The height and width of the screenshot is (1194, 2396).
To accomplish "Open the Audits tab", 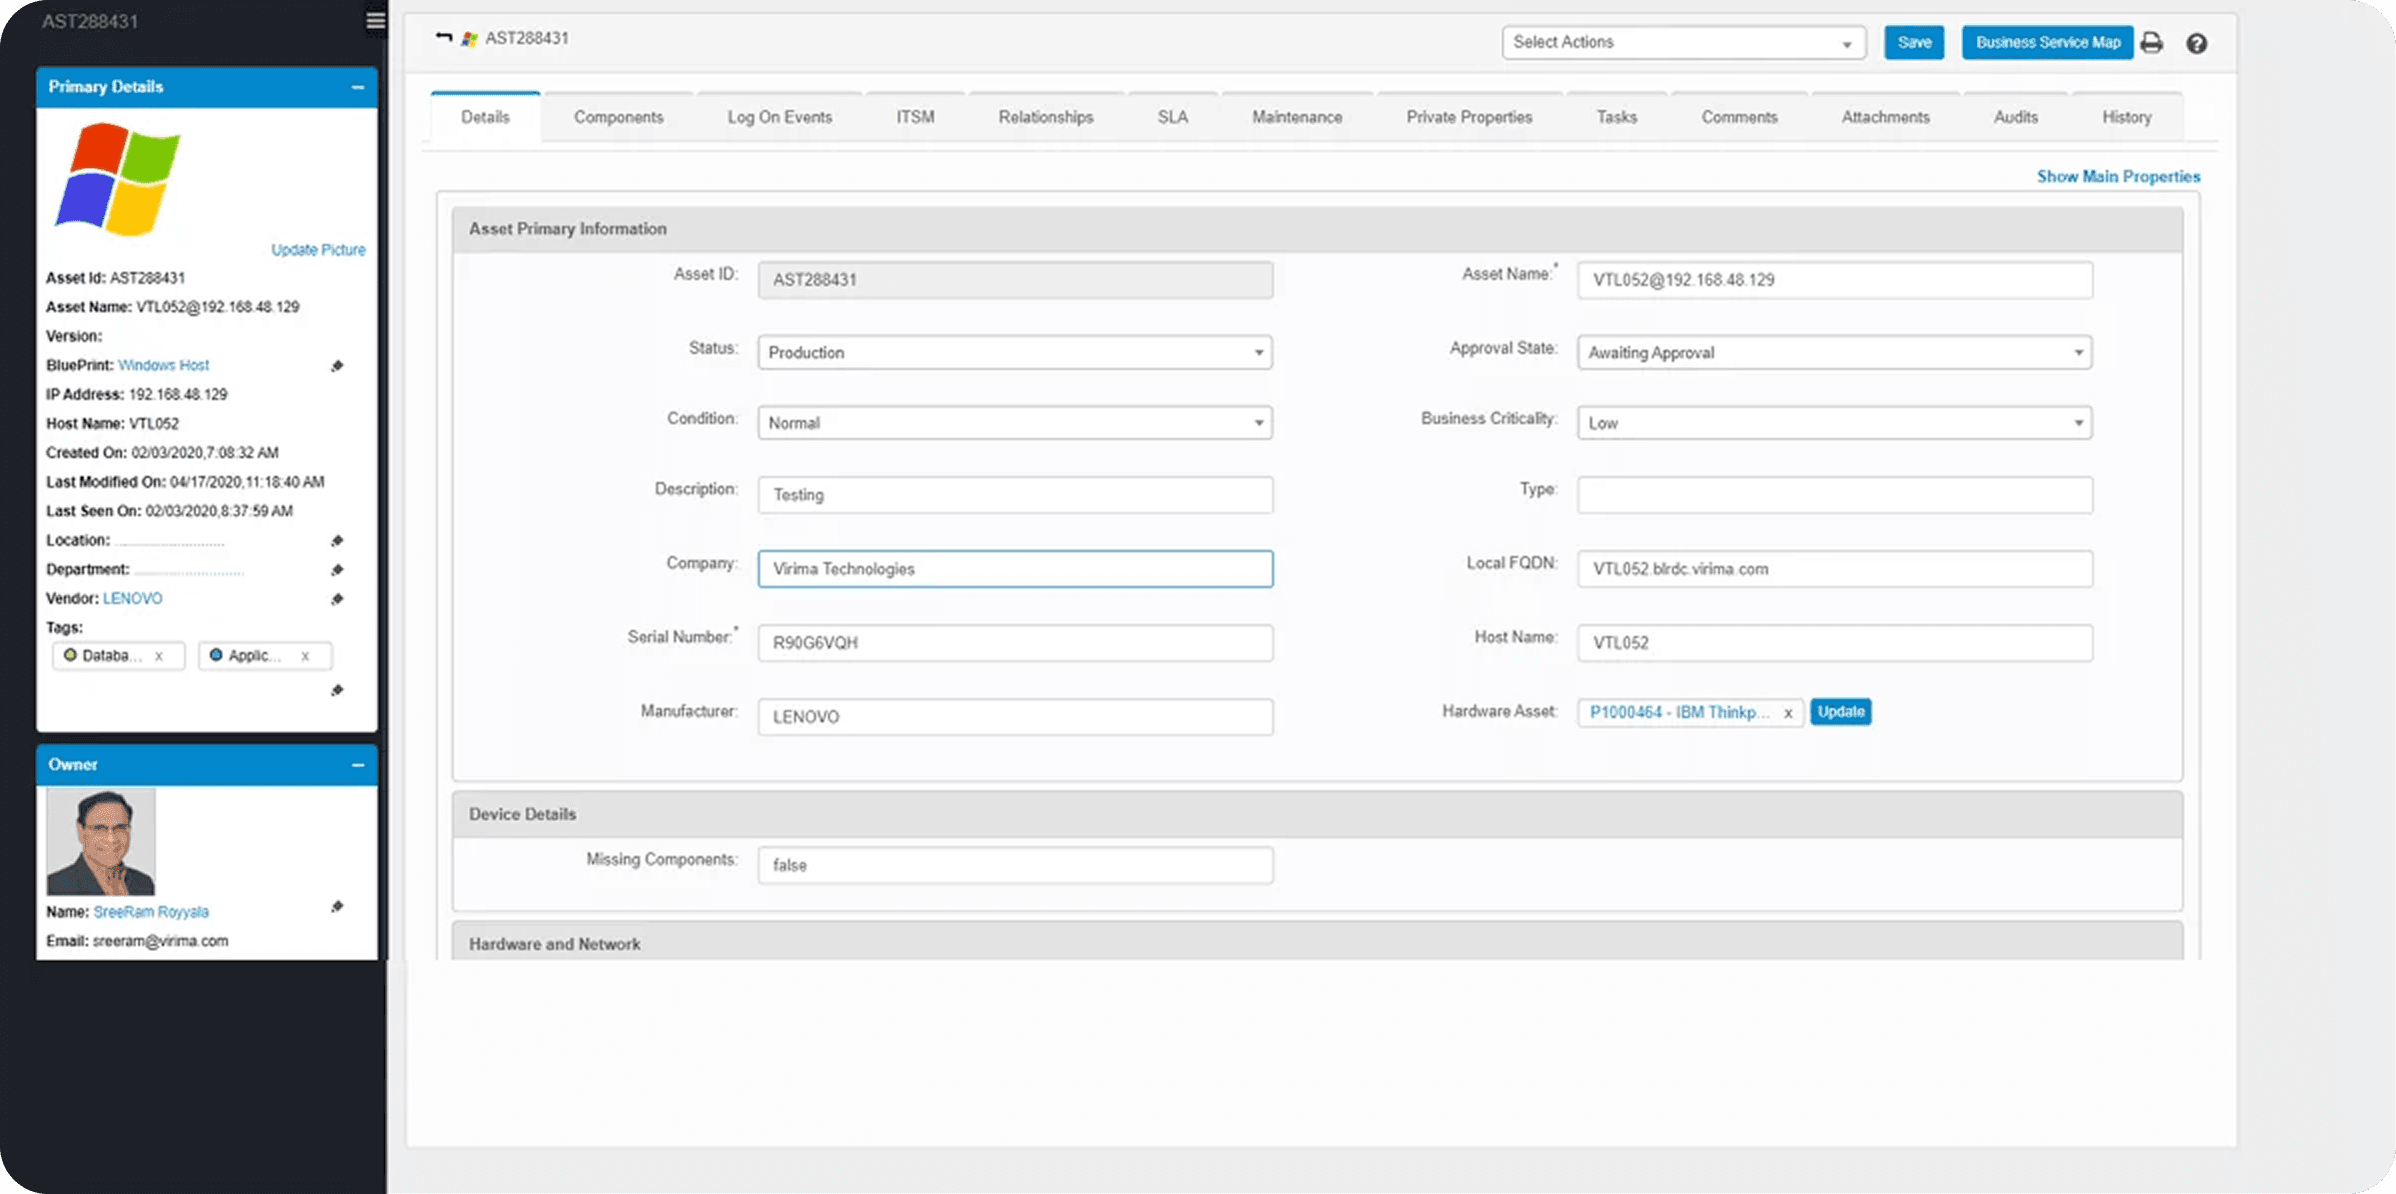I will [x=2016, y=117].
